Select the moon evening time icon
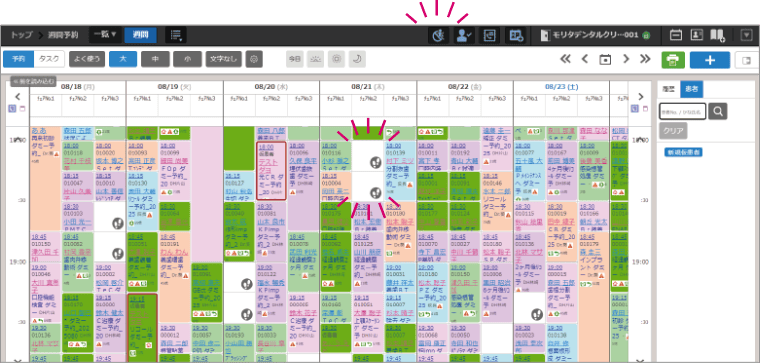The image size is (760, 363). (x=357, y=59)
